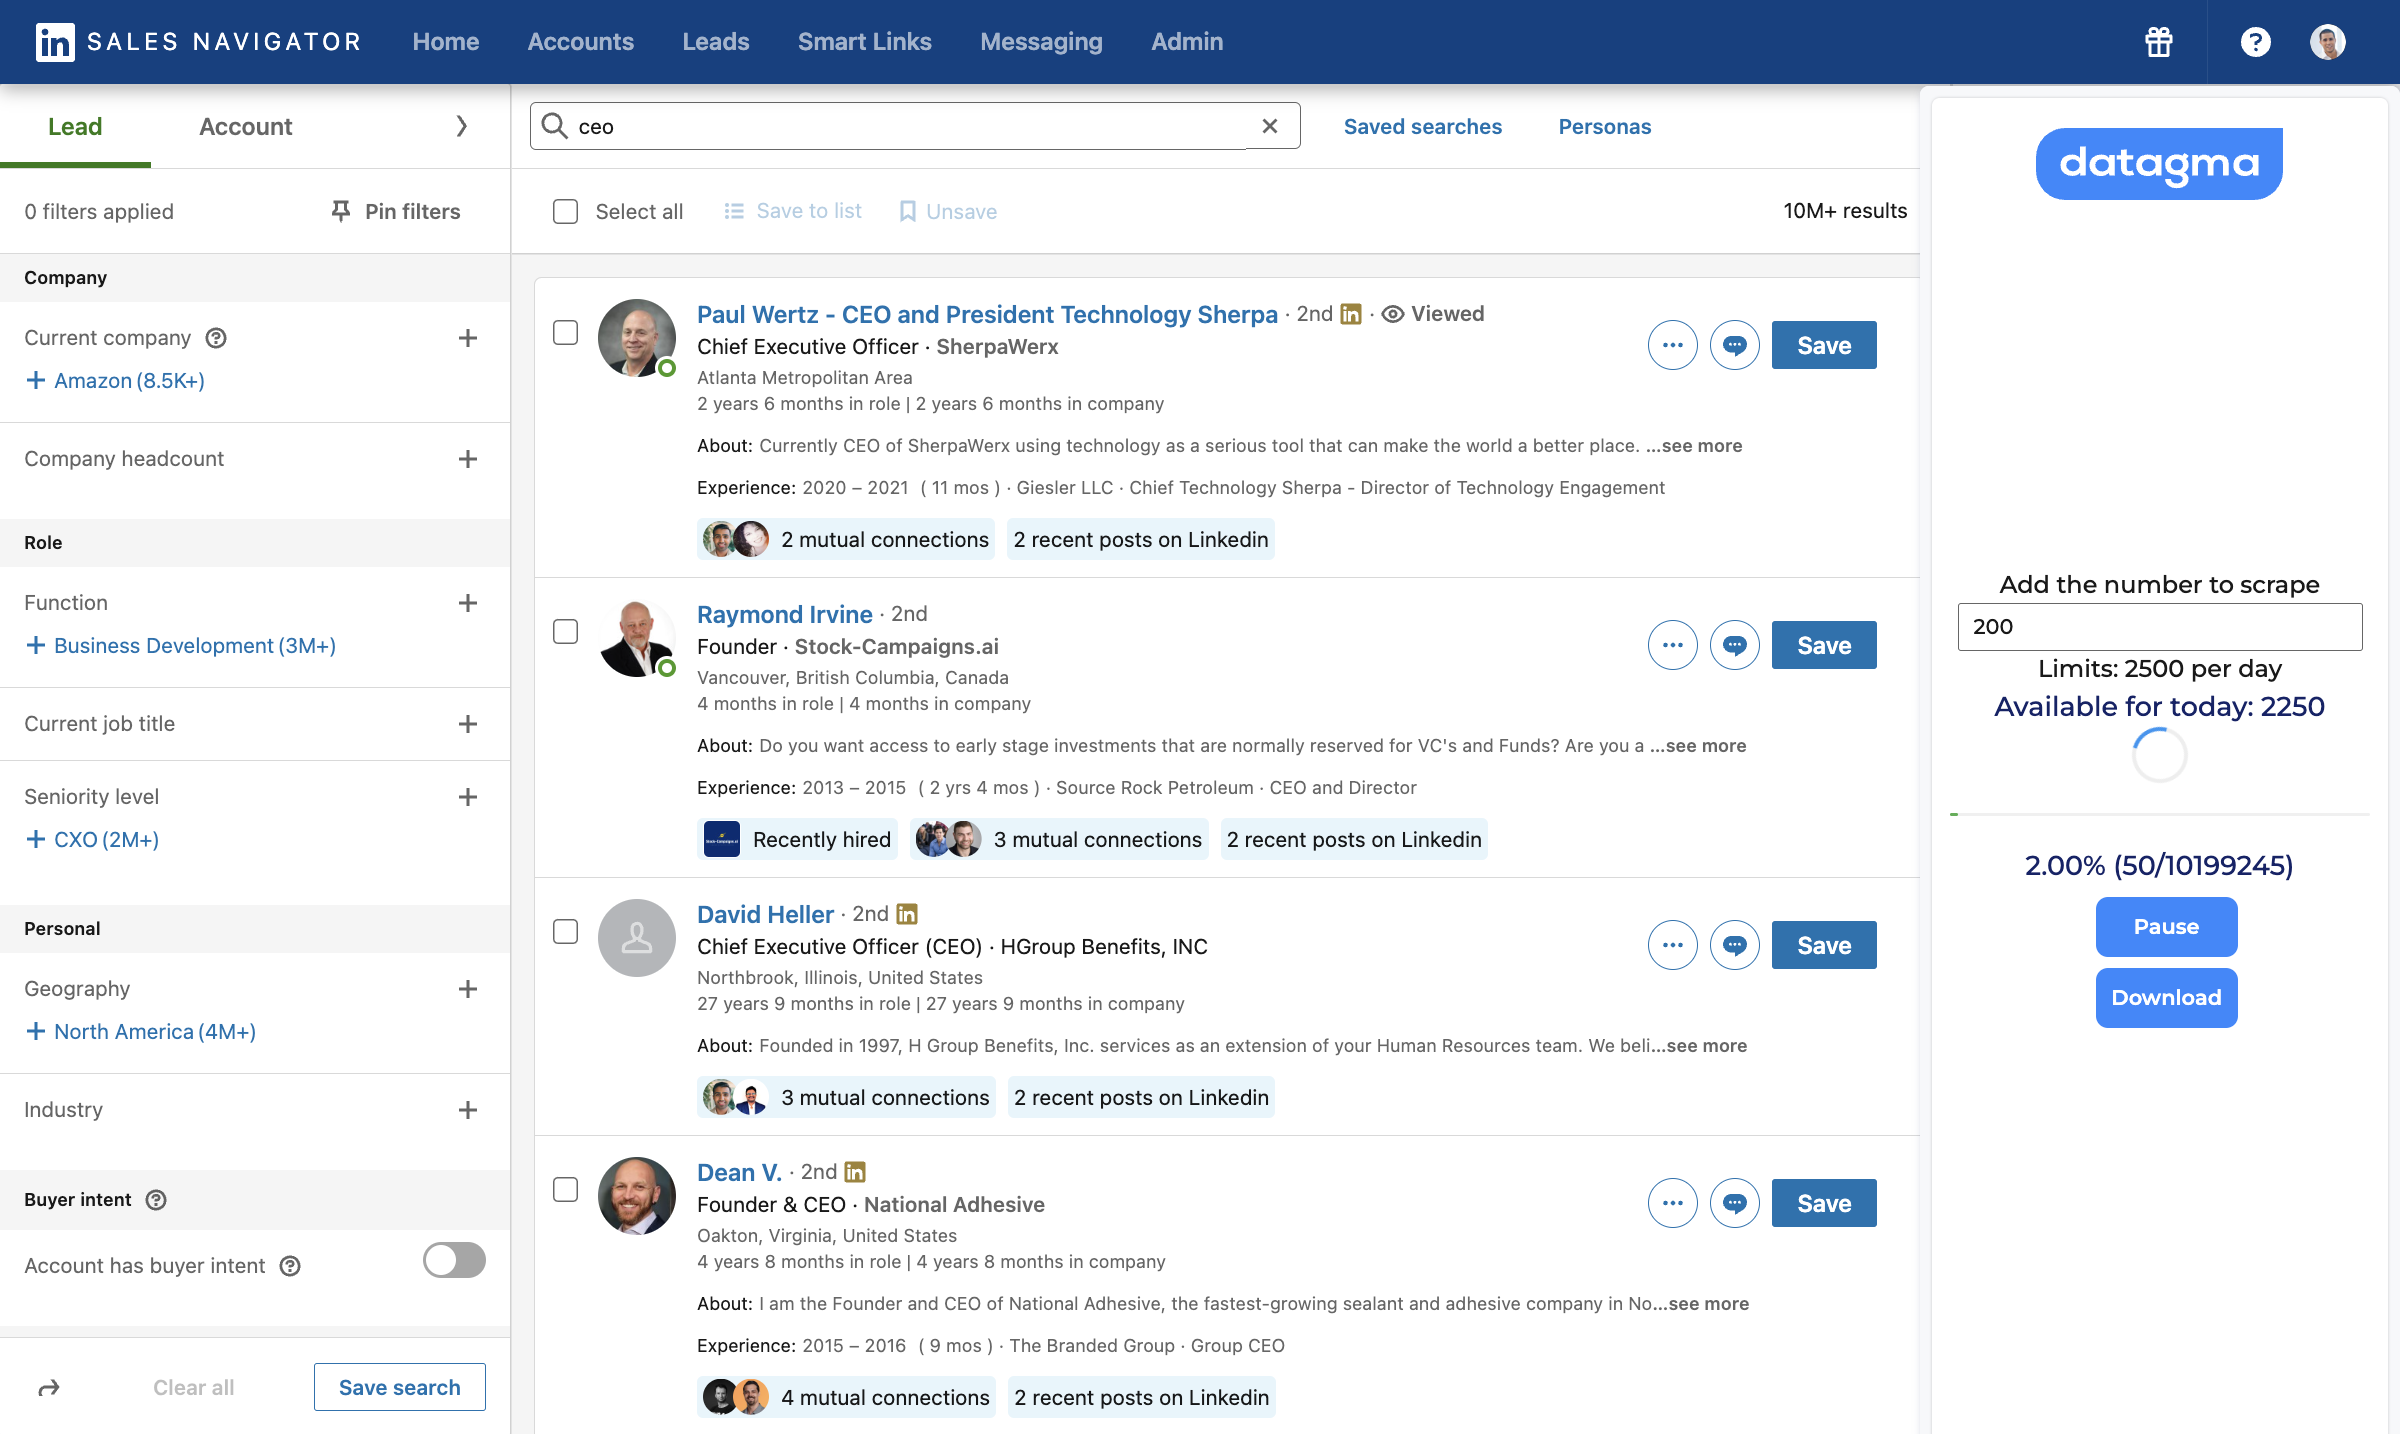This screenshot has height=1434, width=2400.
Task: Click the number to scrape input field
Action: point(2159,627)
